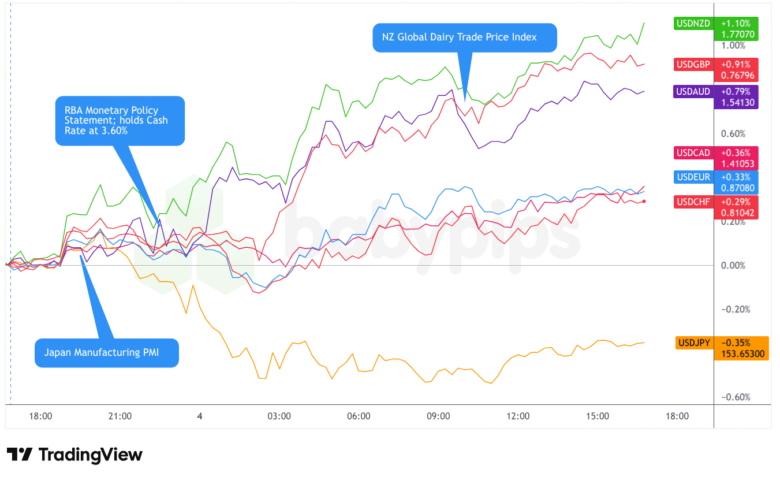The image size is (780, 480).
Task: Click the 0.00% baseline axis label
Action: pyautogui.click(x=735, y=266)
